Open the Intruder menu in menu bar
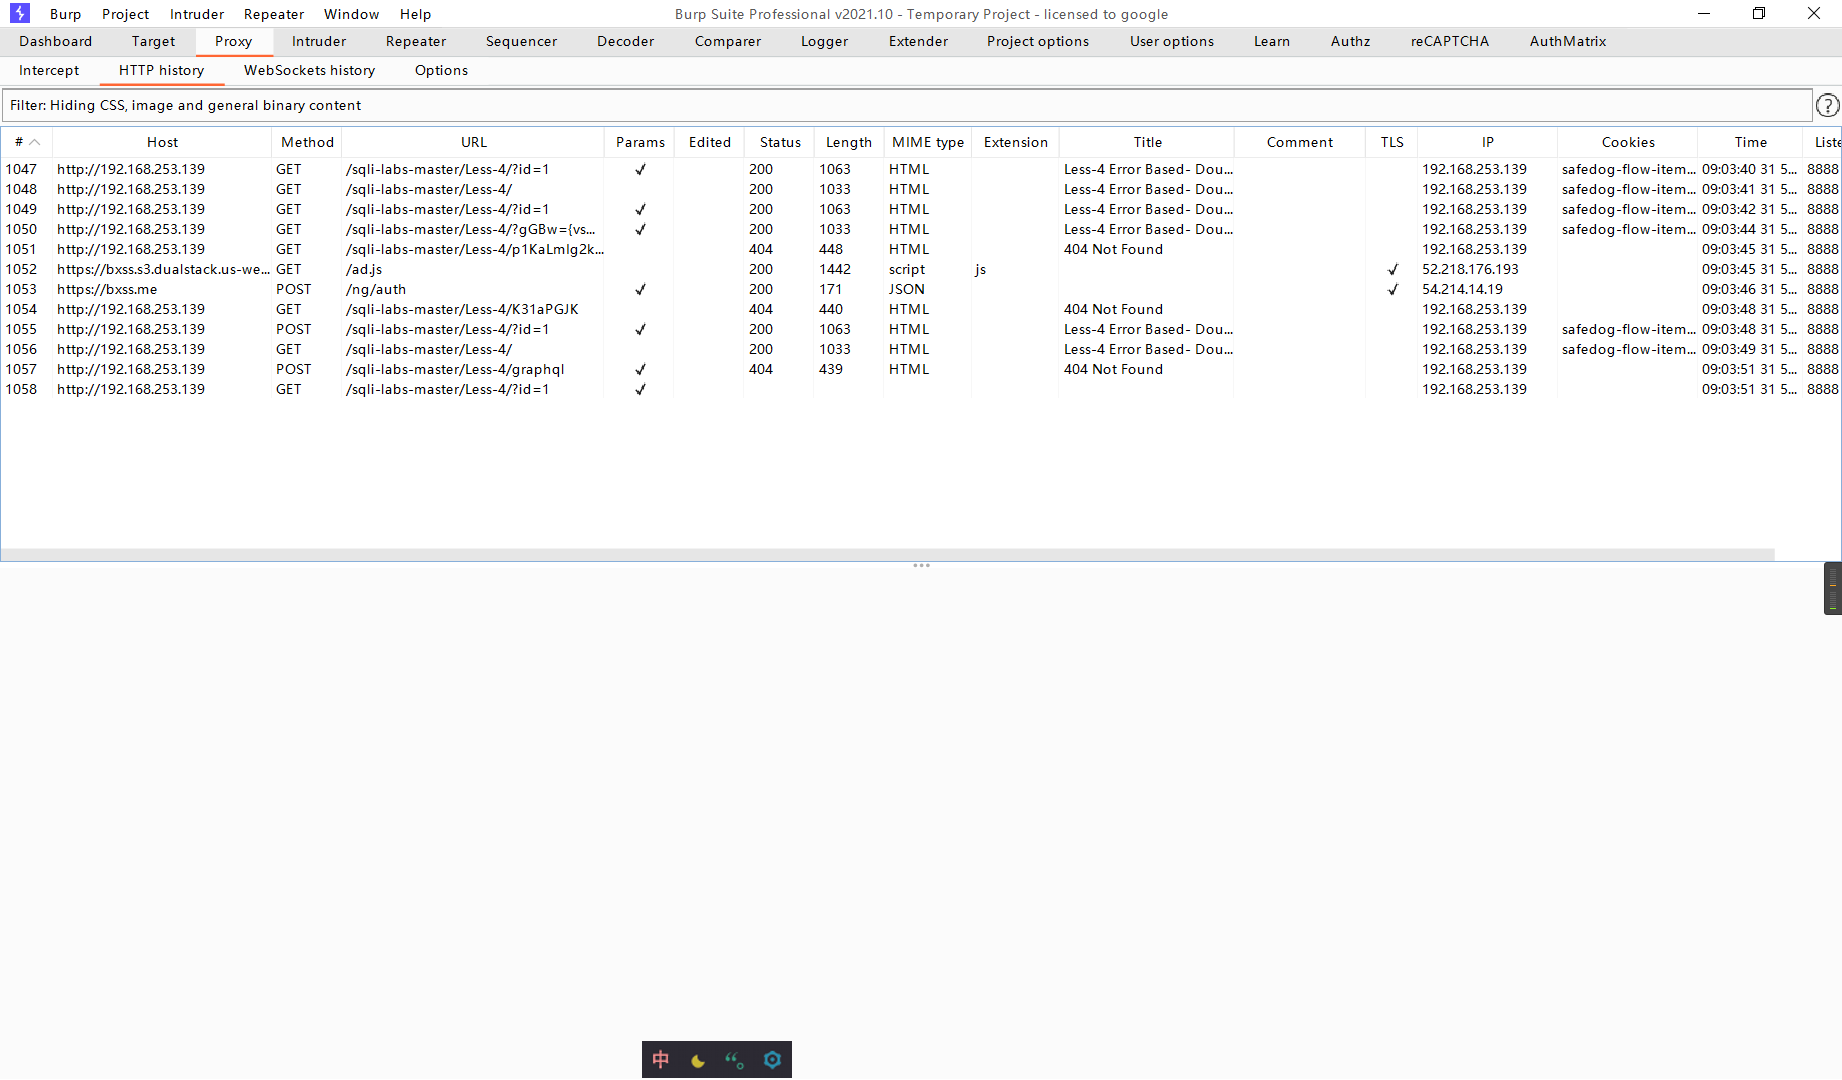Screen dimensions: 1842x1080 click(x=197, y=14)
